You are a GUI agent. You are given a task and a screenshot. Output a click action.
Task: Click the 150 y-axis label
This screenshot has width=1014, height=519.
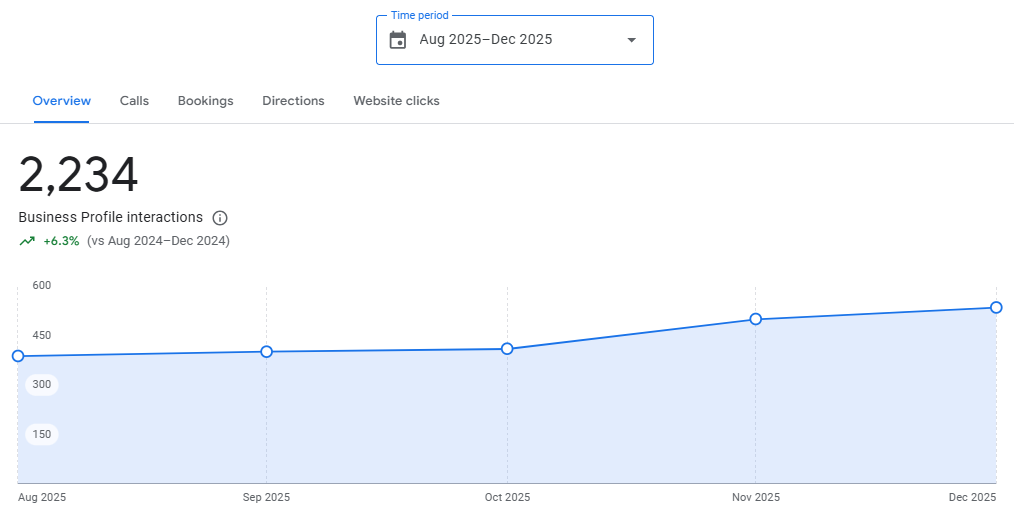tap(41, 434)
